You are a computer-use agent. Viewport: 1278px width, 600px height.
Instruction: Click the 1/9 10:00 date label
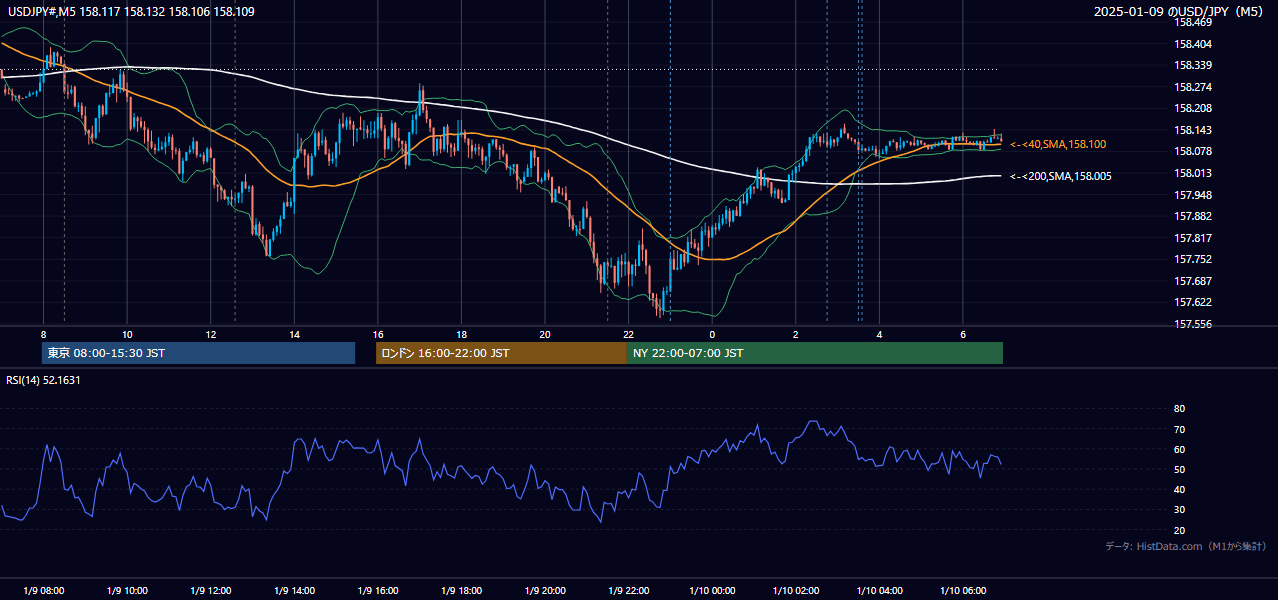(127, 590)
